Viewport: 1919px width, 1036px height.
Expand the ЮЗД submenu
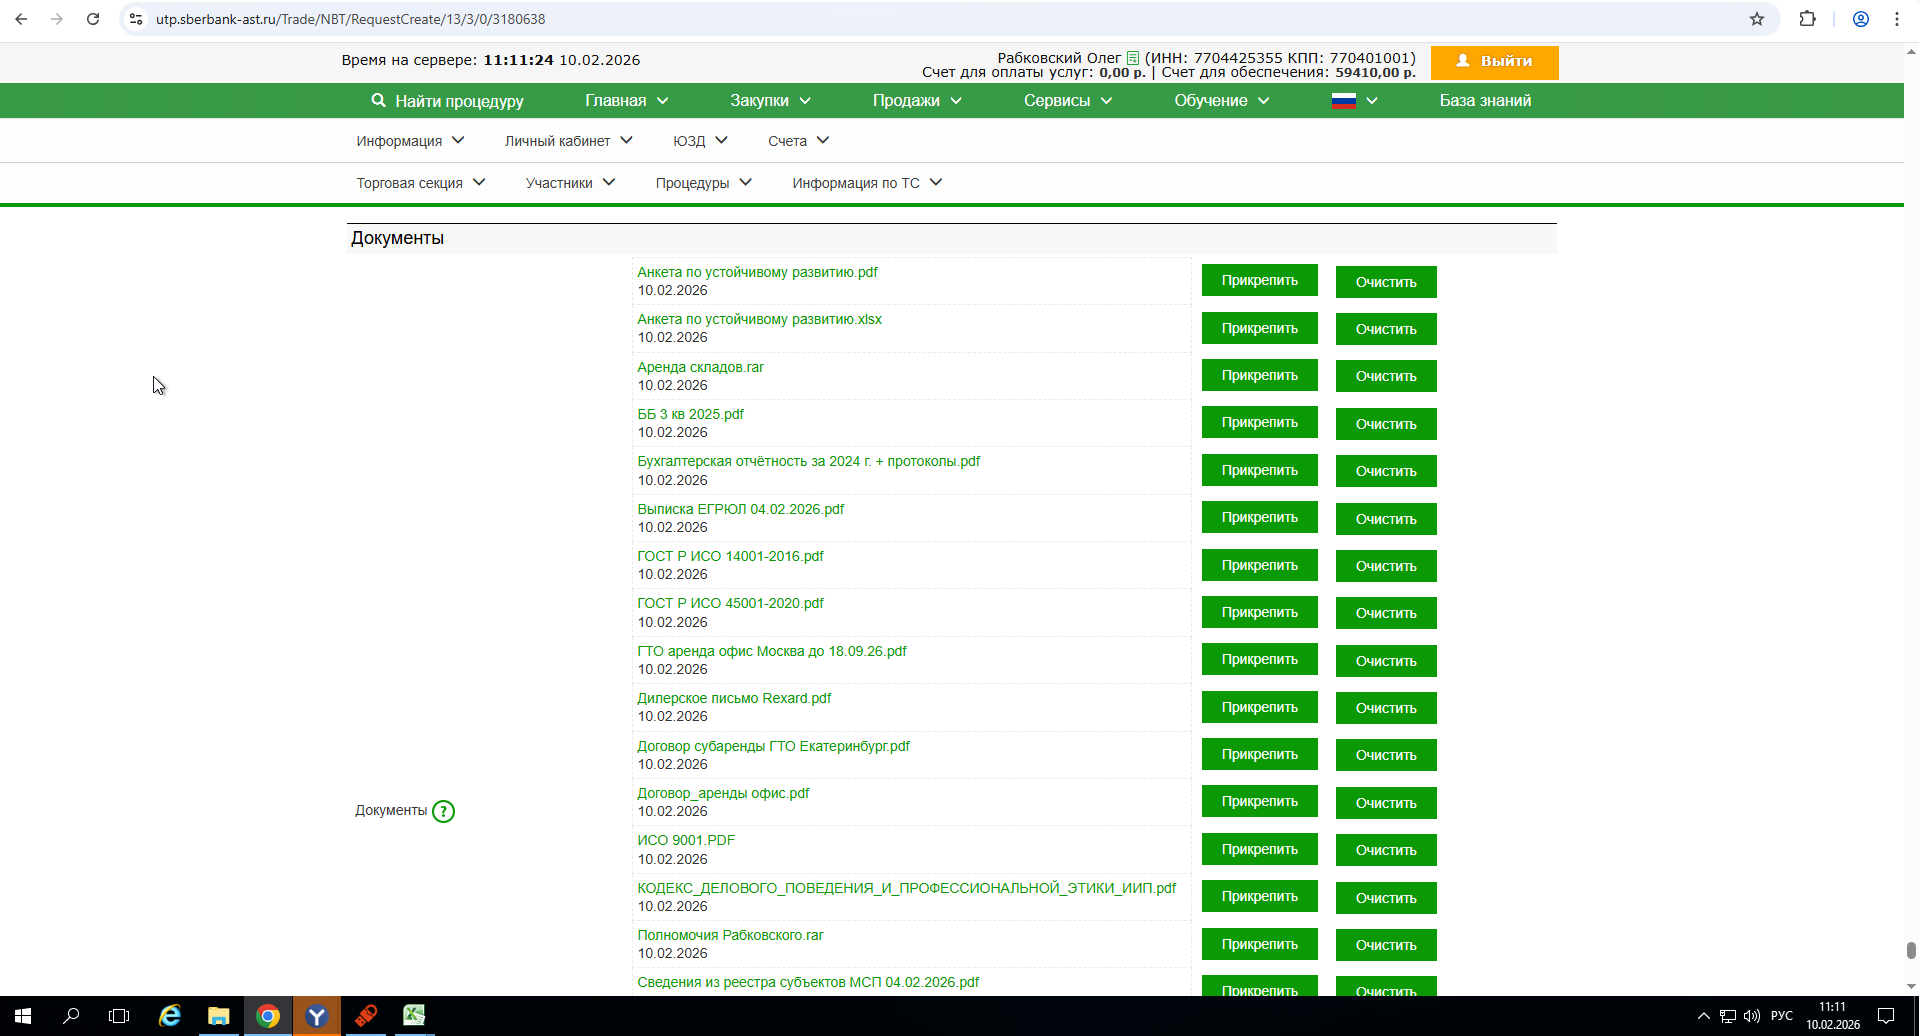[700, 141]
